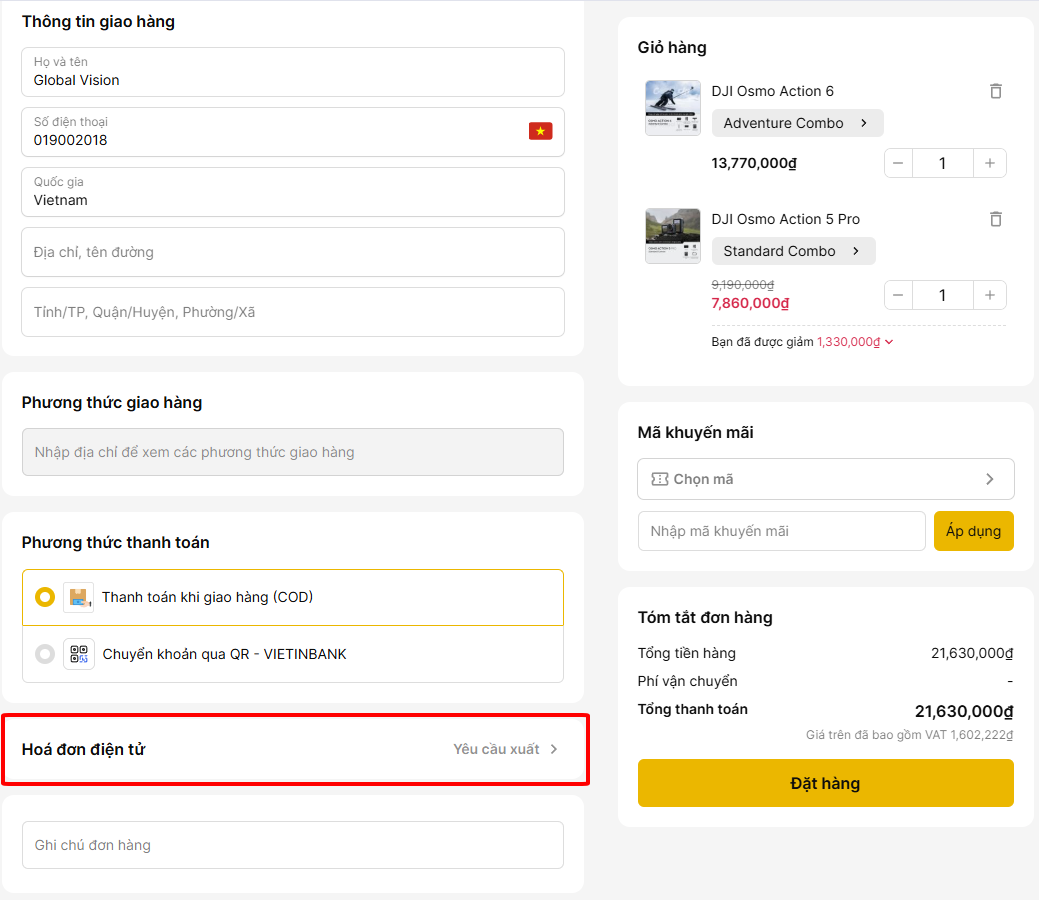Delete DJI Osmo Action 6 from cart

point(995,91)
